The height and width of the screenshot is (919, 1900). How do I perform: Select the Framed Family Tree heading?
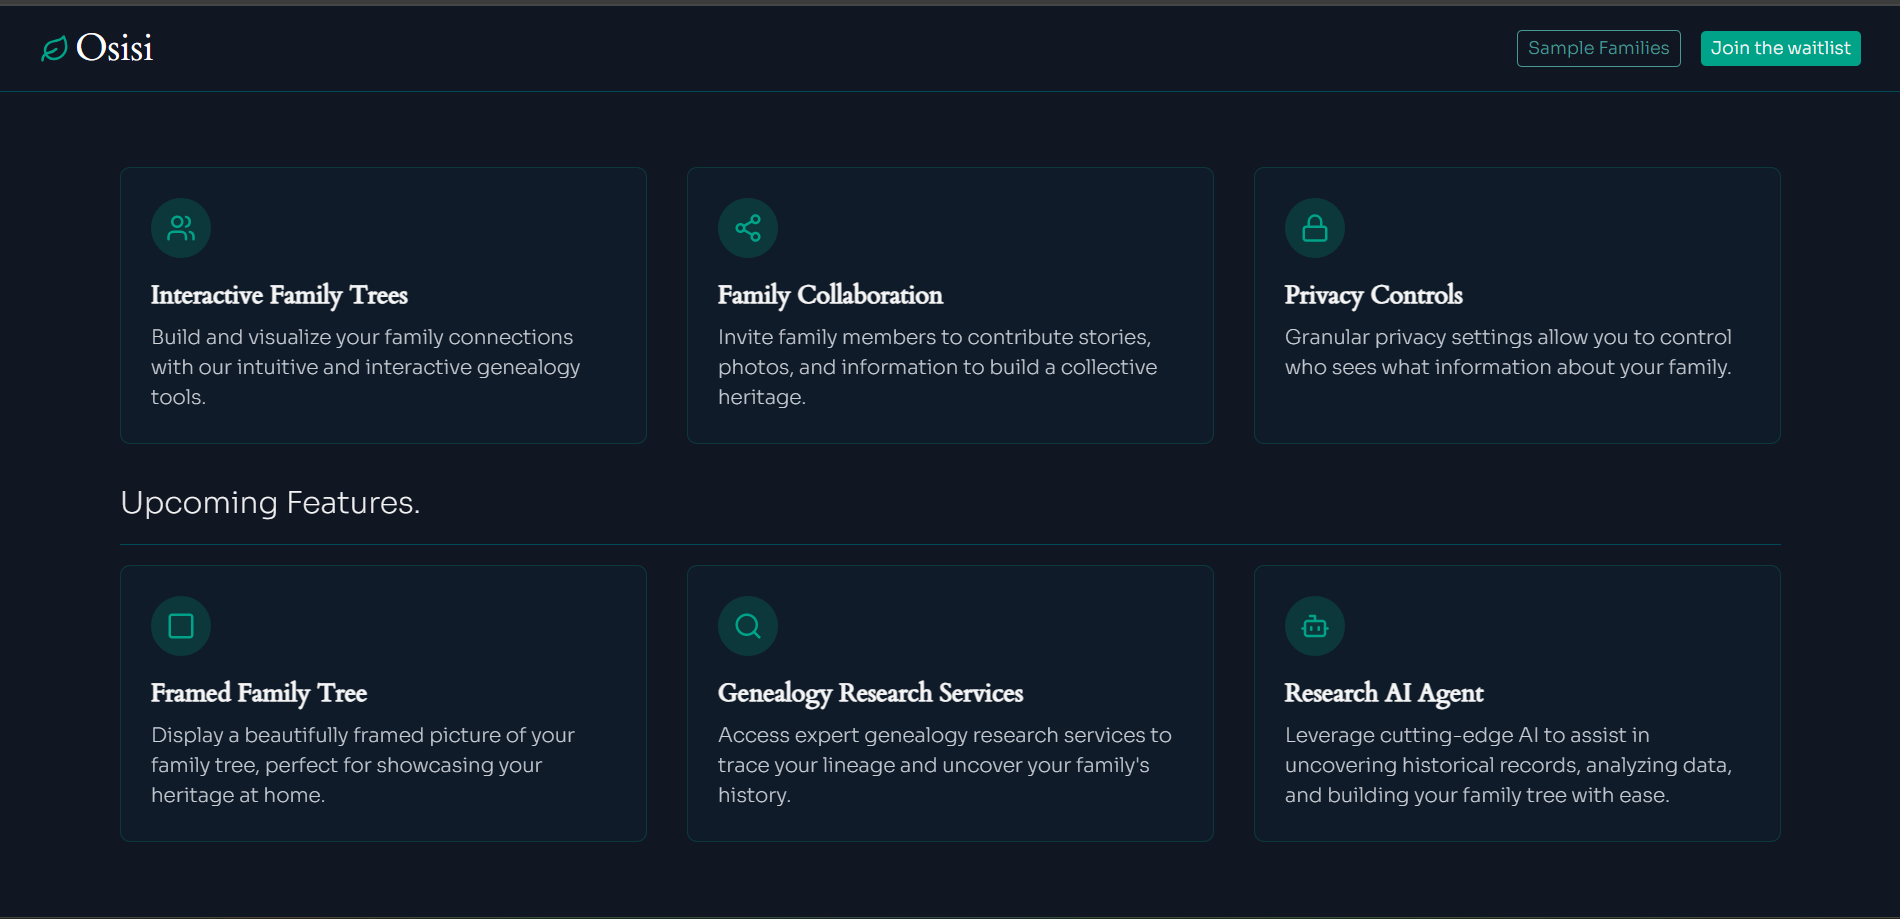[259, 693]
